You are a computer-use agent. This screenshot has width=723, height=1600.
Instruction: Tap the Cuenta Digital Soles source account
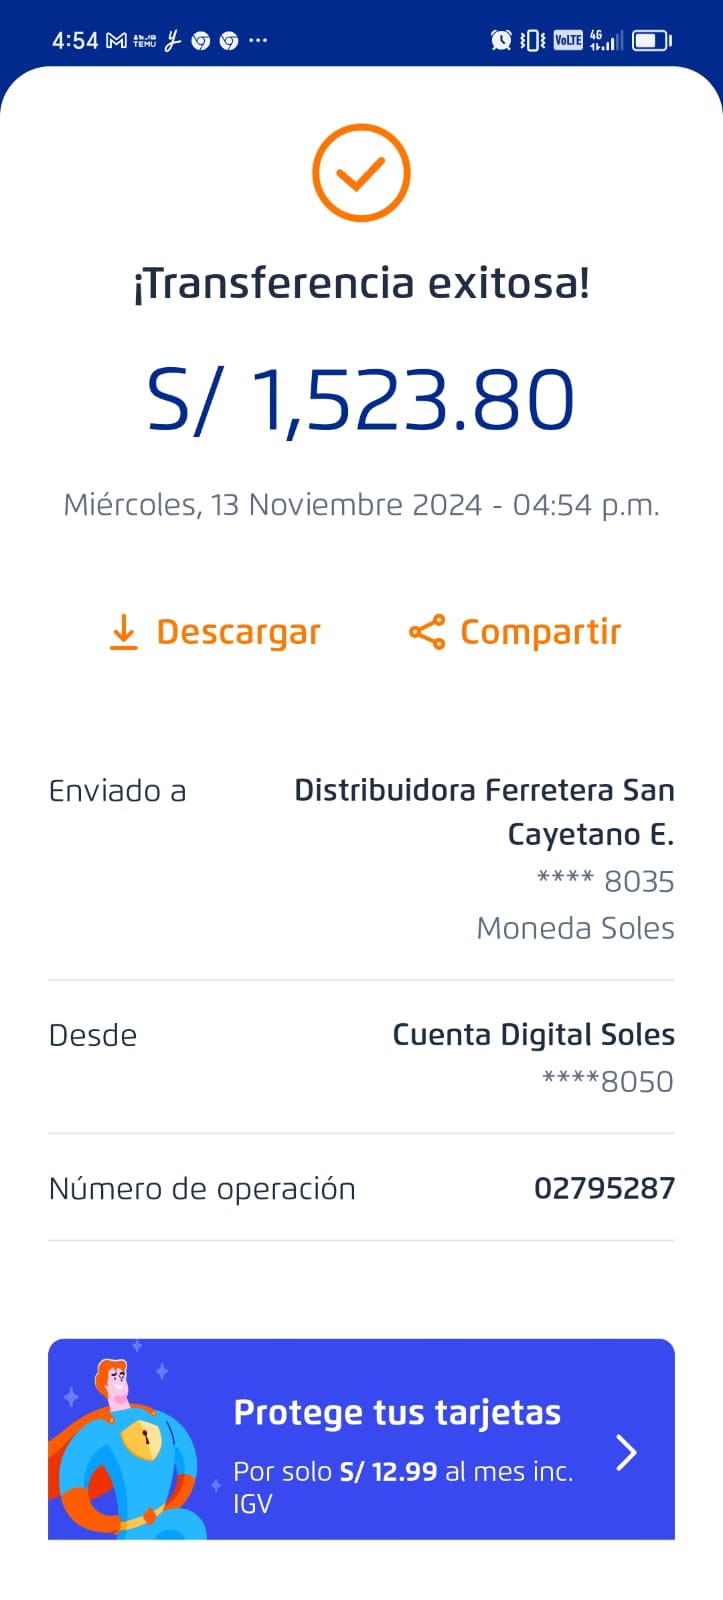point(533,1034)
